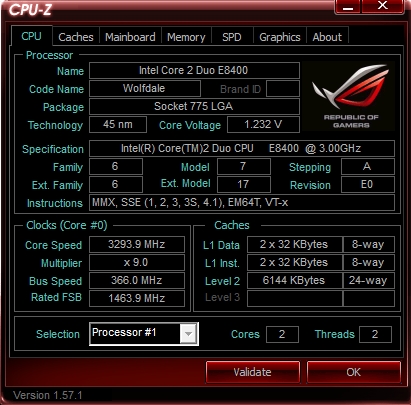
Task: Select the CPU tab
Action: [31, 36]
